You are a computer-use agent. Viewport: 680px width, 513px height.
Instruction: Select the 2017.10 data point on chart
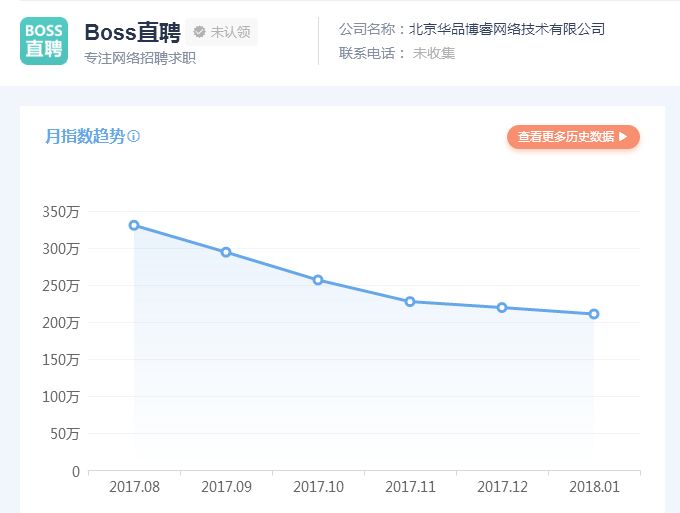(318, 280)
